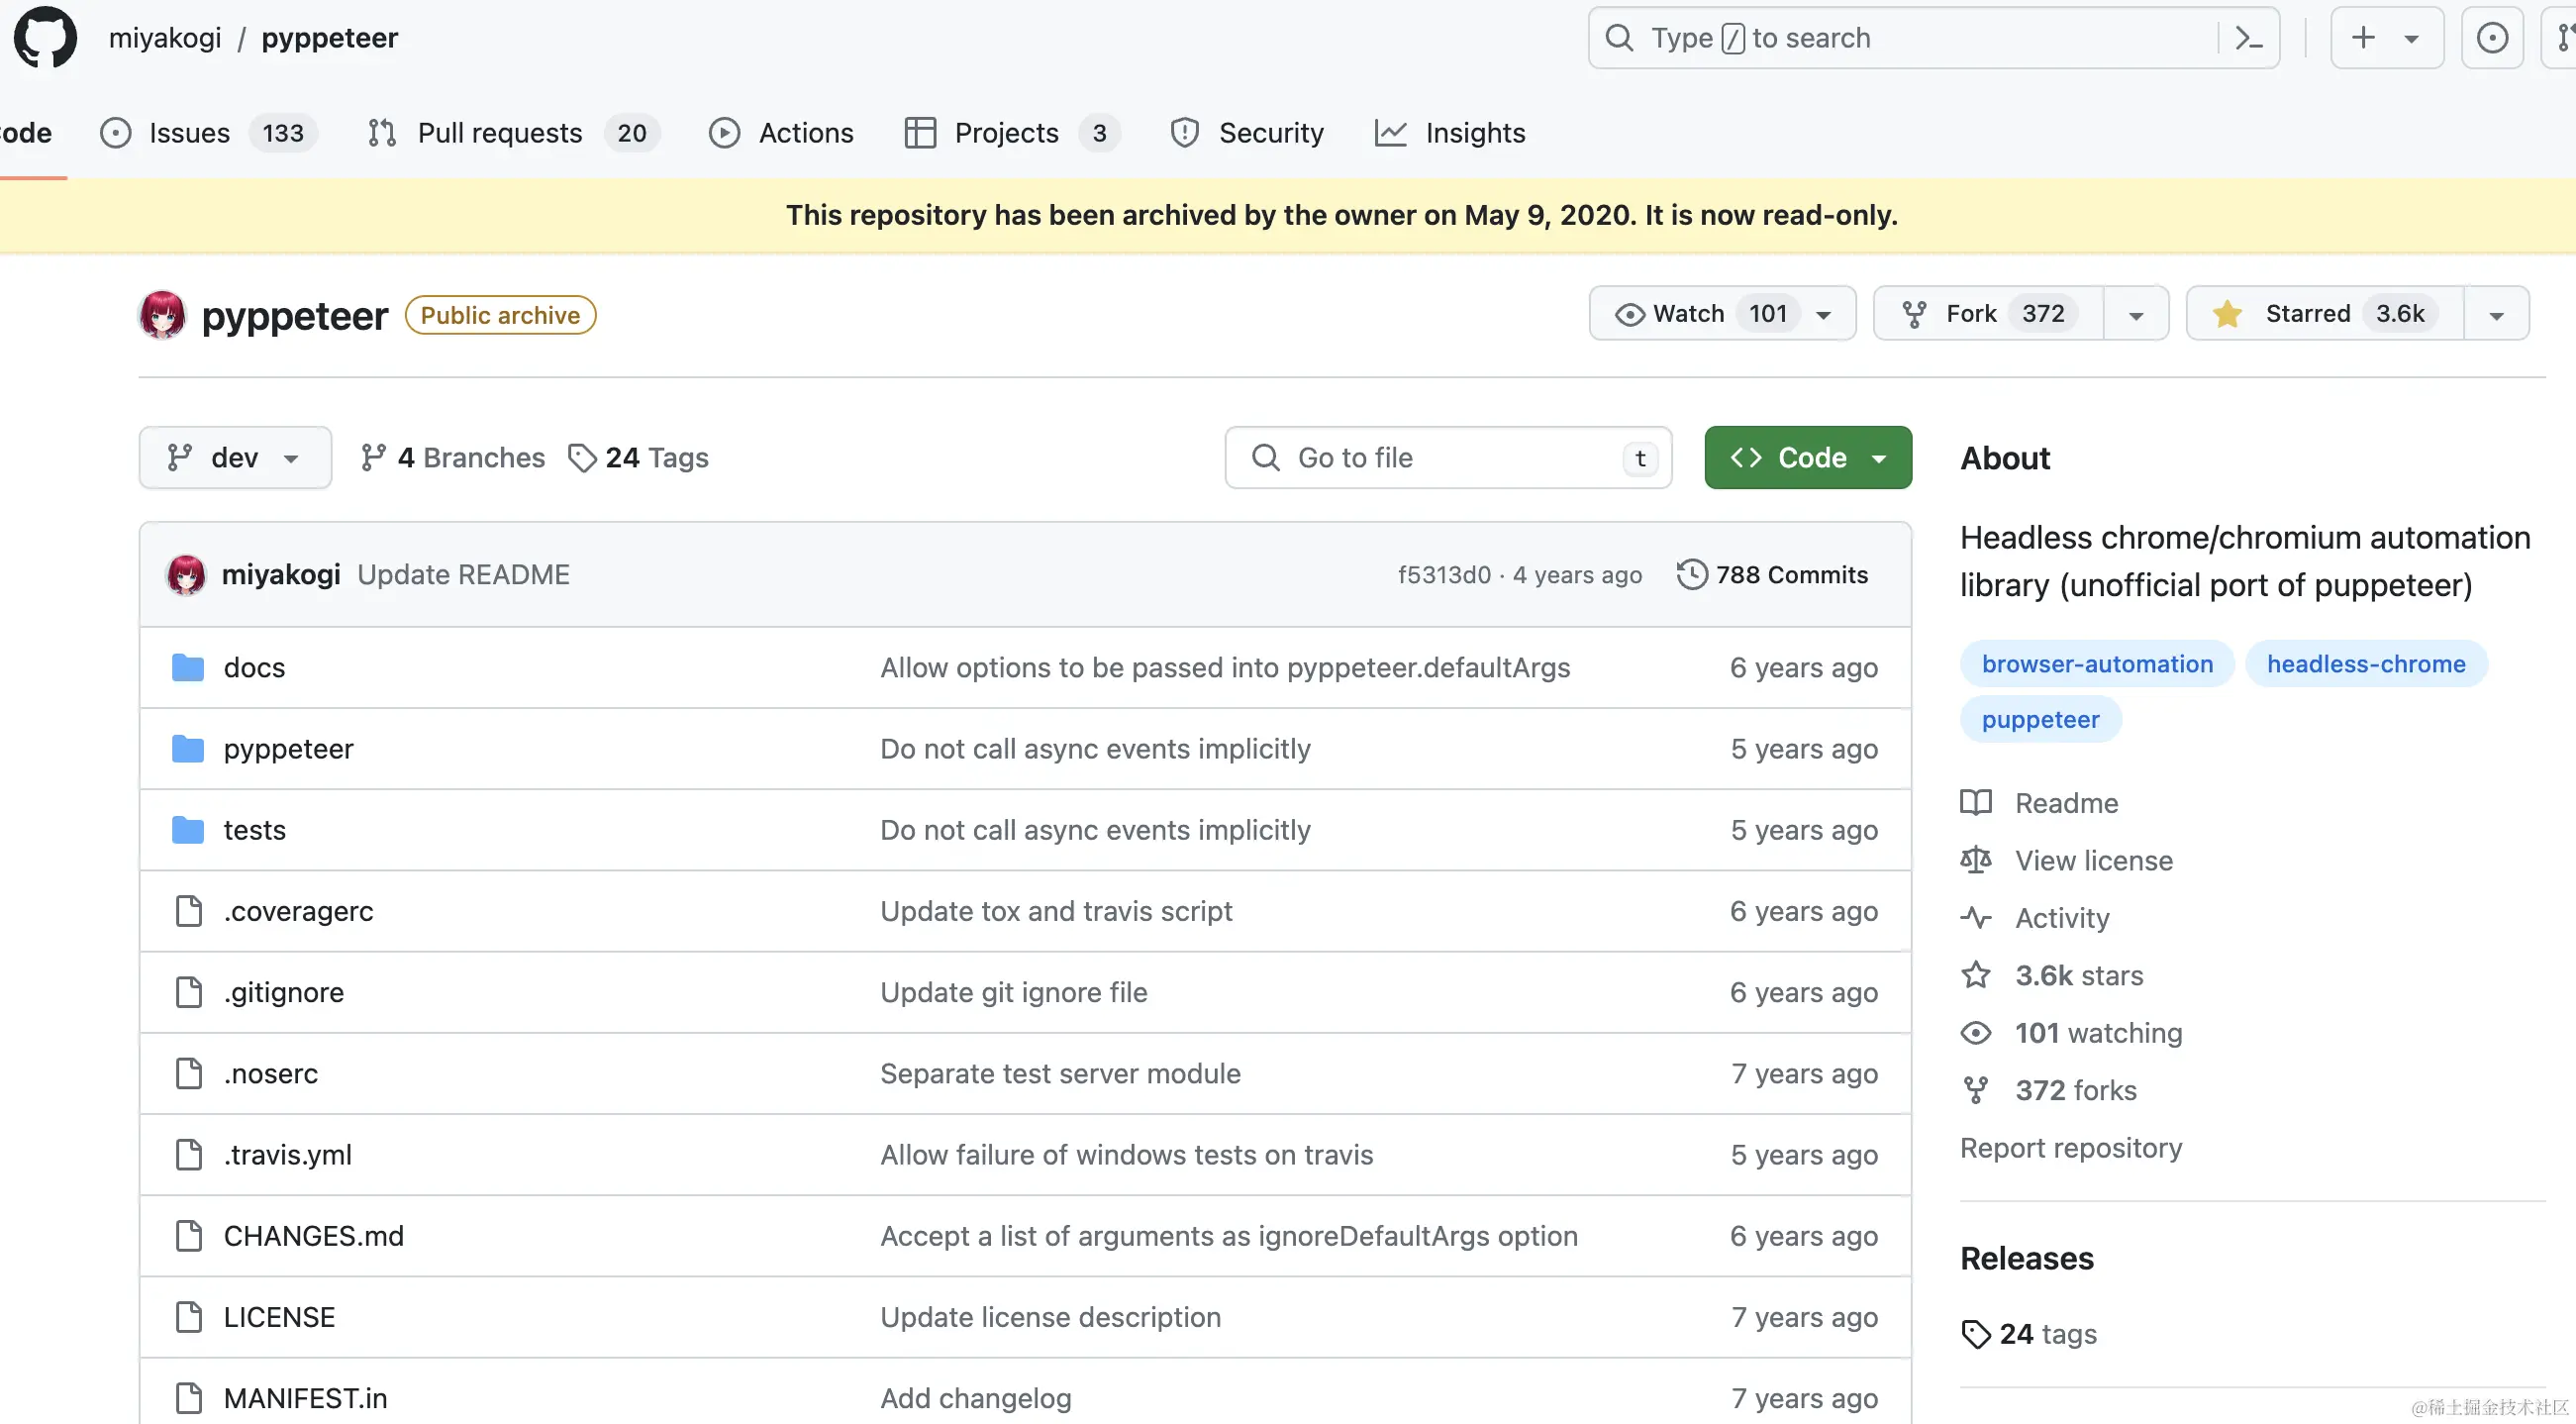Open the command palette icon in search bar
The width and height of the screenshot is (2576, 1424).
point(2248,38)
